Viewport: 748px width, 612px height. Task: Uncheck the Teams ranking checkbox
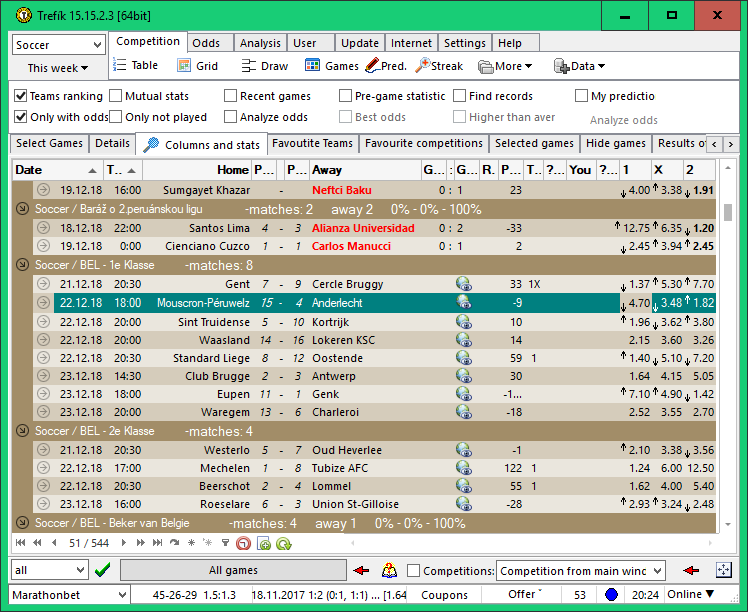point(21,96)
